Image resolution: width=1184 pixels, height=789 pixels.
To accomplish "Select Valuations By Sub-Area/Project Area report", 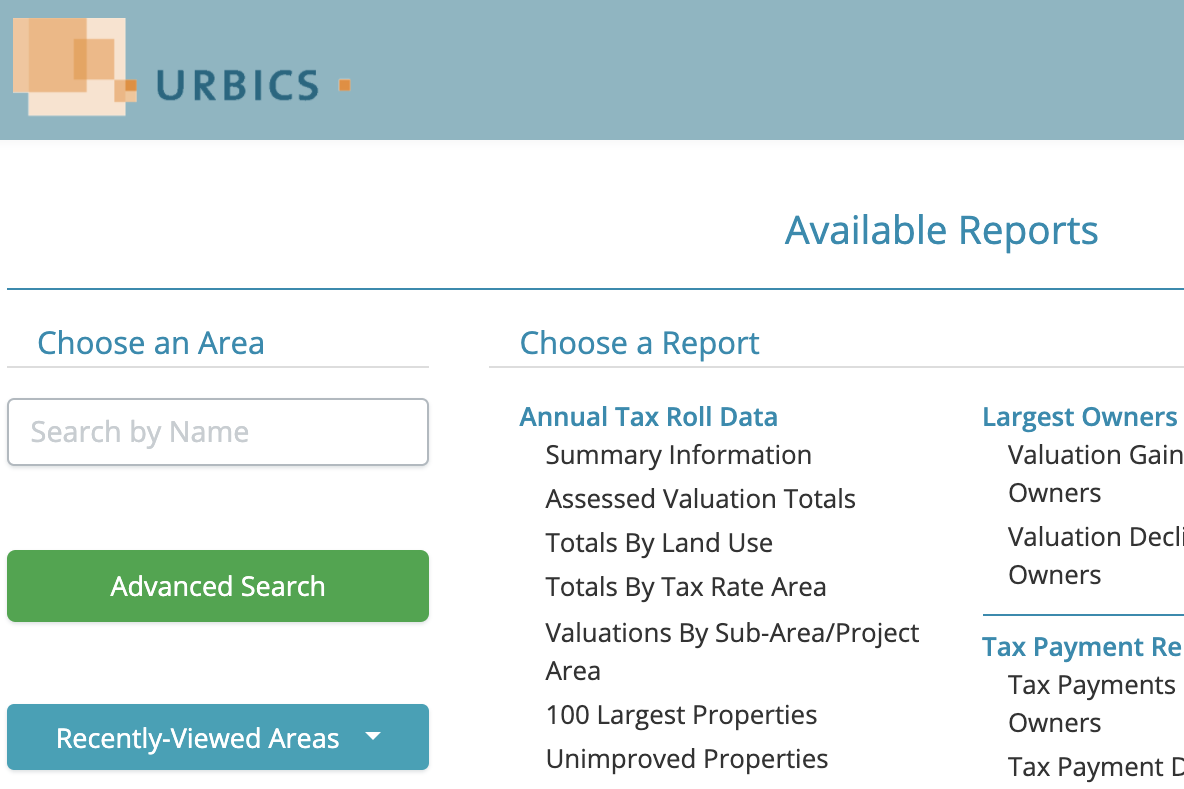I will point(732,633).
